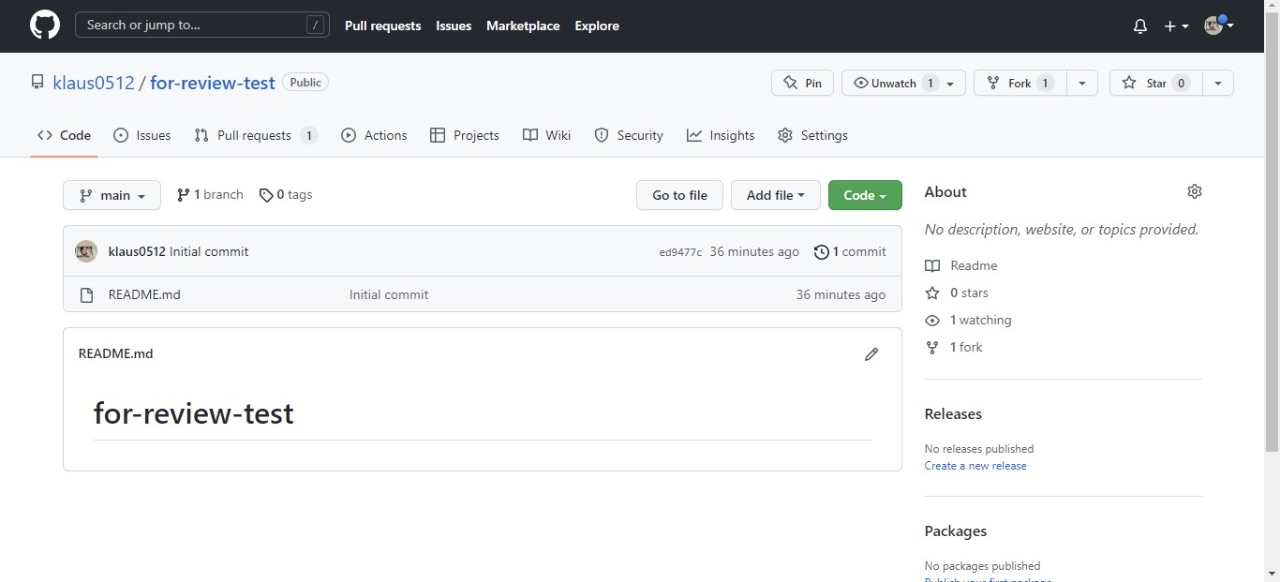Edit README with the pencil icon
Viewport: 1280px width, 582px height.
(x=872, y=354)
